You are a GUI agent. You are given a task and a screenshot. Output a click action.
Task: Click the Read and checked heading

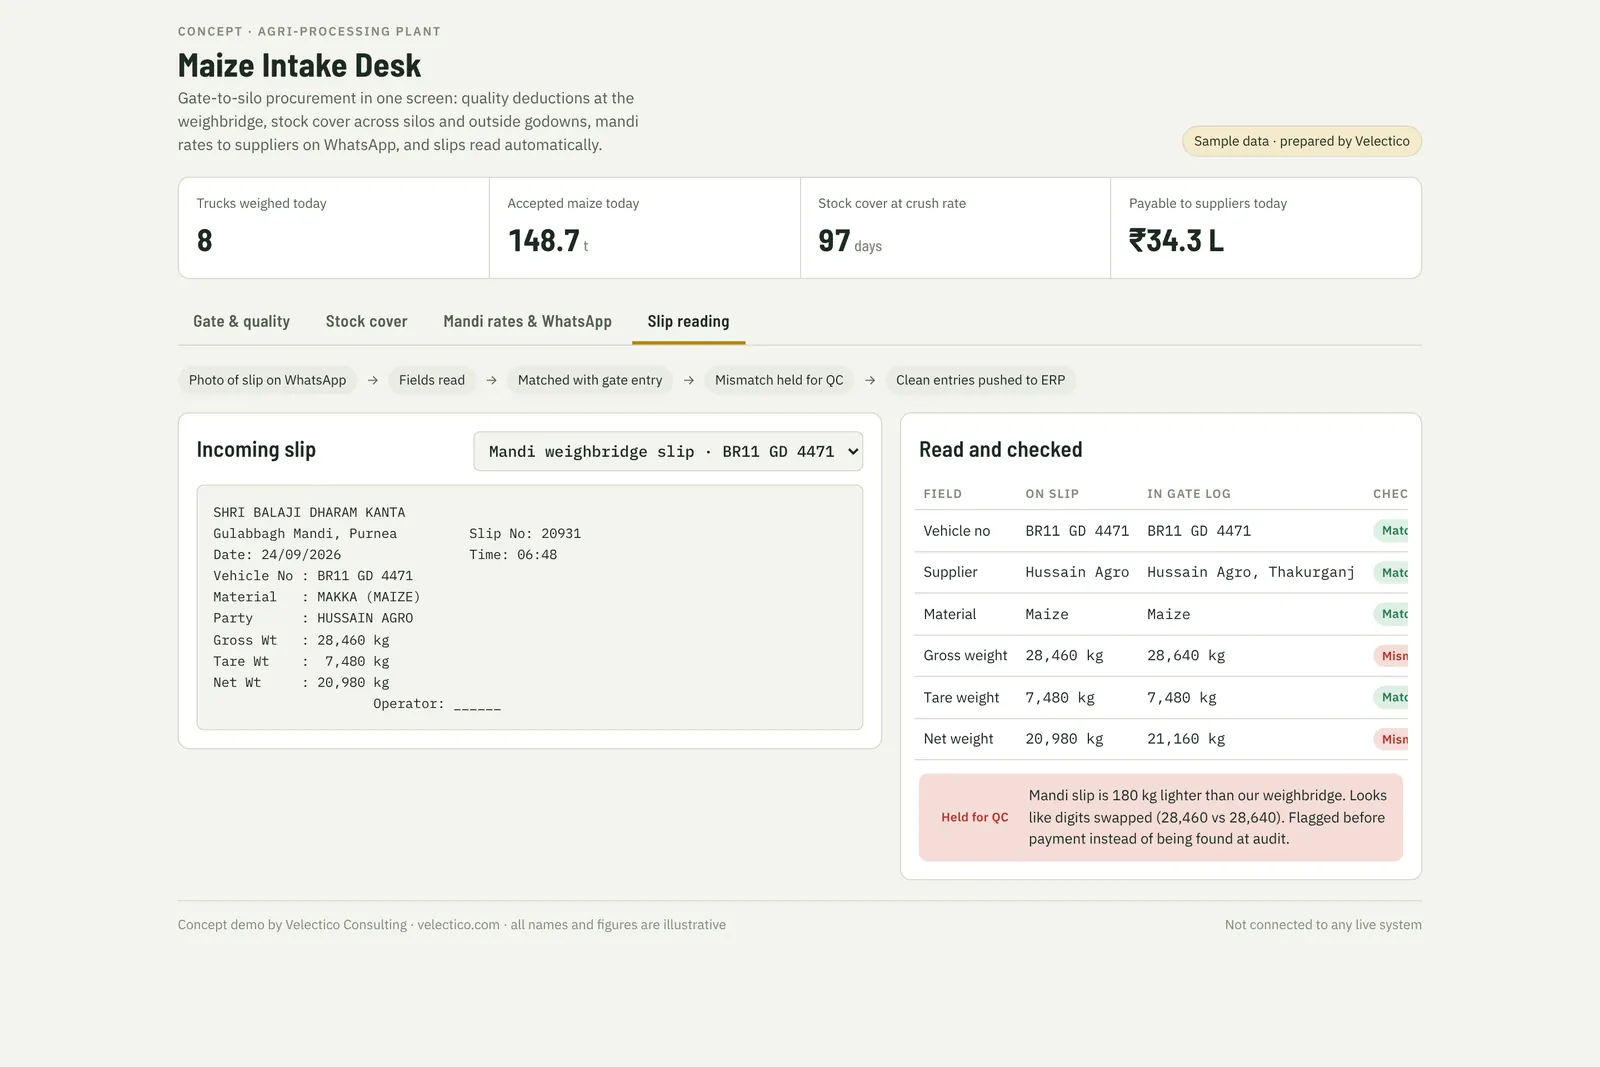[x=1000, y=450]
